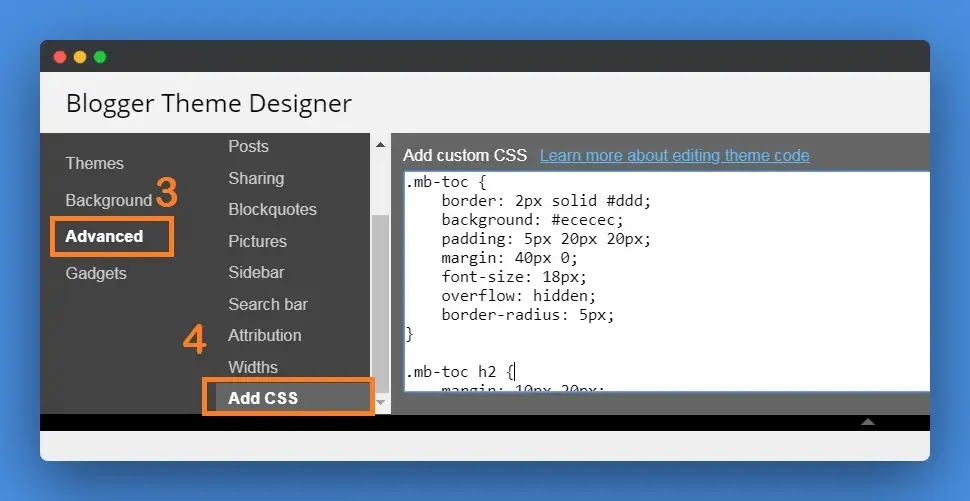Click the 'Add custom CSS' heading
970x501 pixels.
(x=465, y=155)
